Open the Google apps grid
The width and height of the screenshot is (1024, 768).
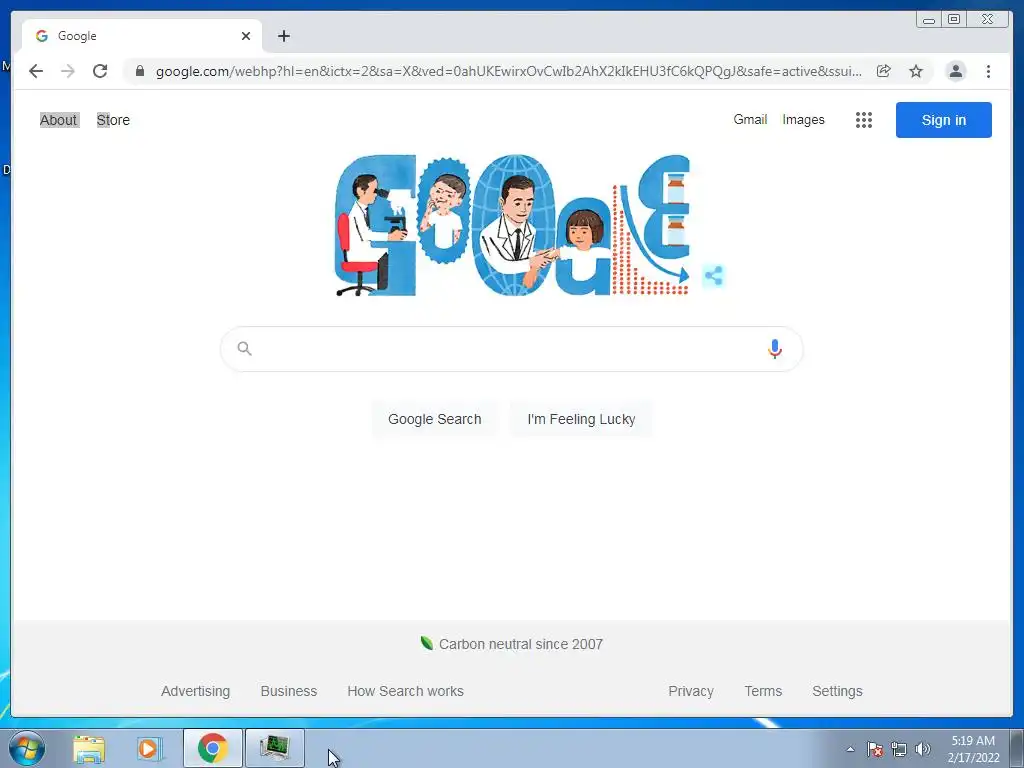click(x=864, y=120)
